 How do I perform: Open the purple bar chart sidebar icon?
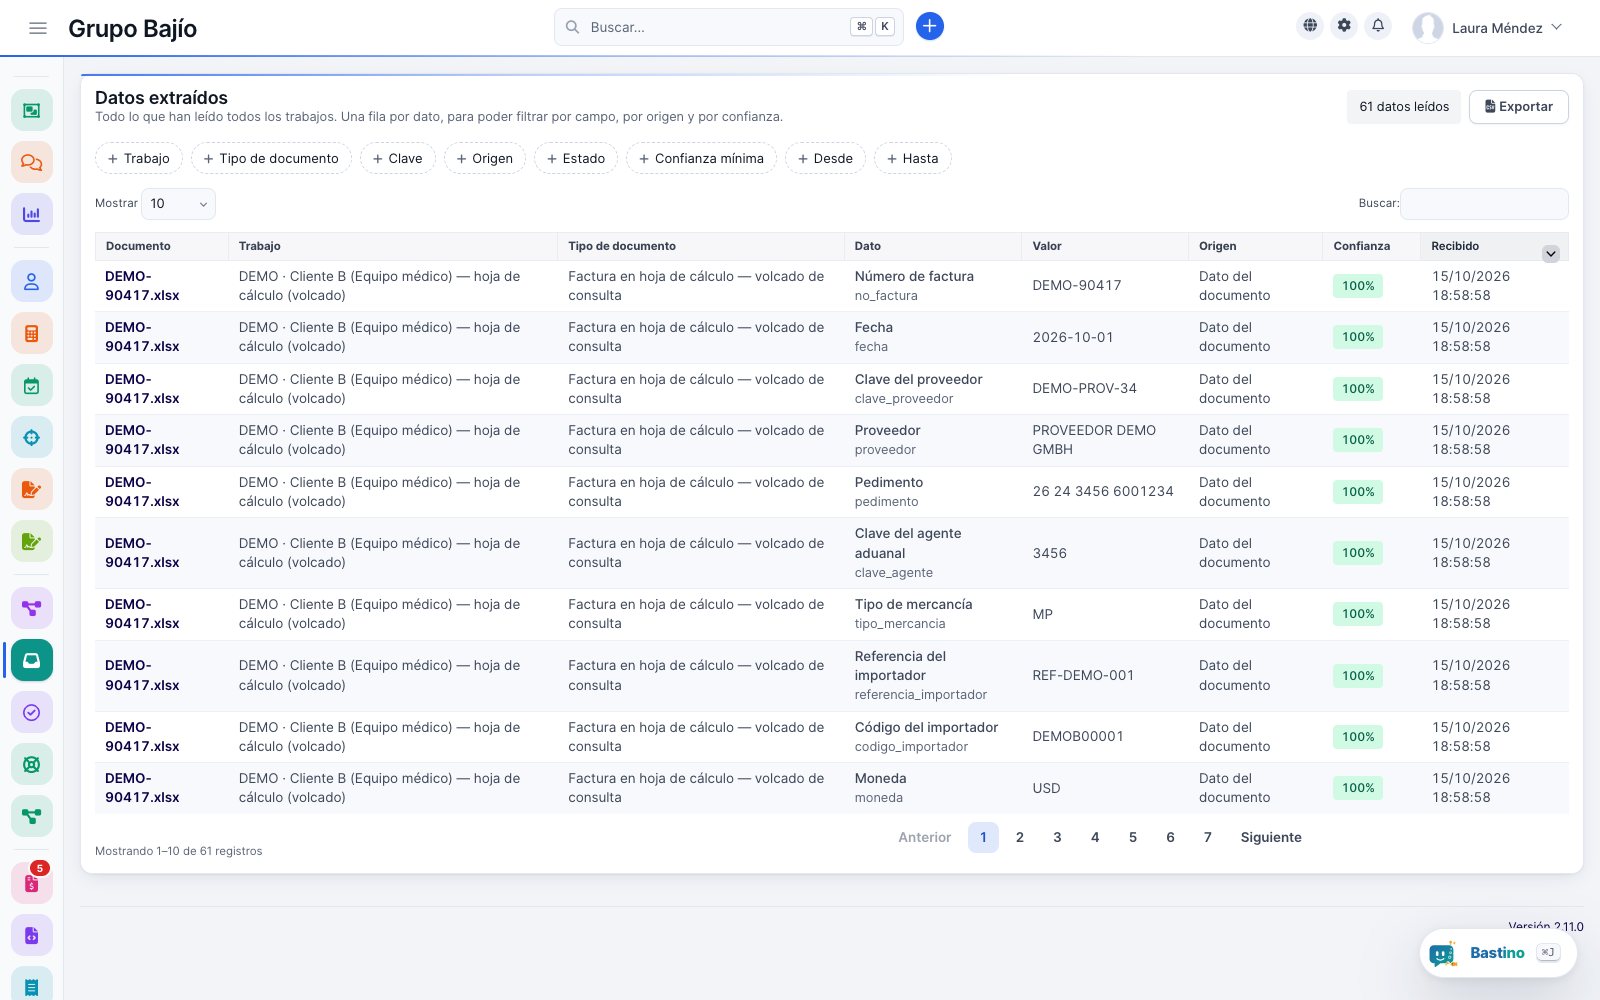[x=32, y=214]
